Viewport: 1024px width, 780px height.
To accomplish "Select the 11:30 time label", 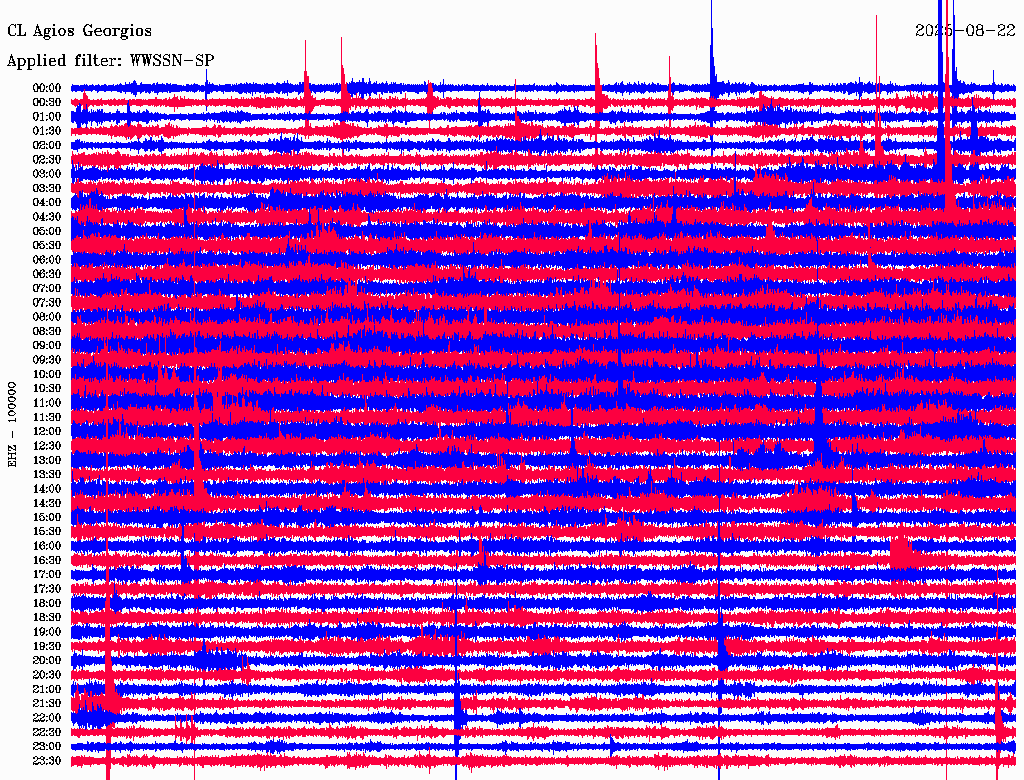I will tap(47, 417).
